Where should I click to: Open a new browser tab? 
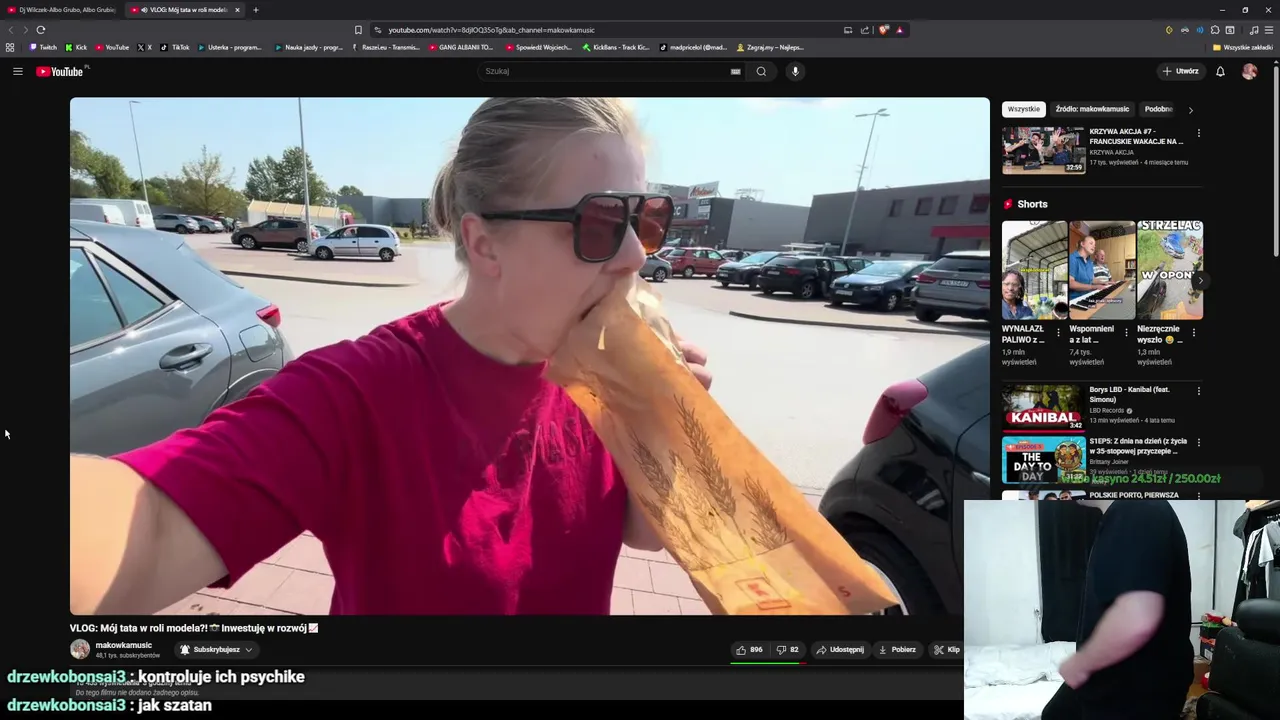click(x=255, y=10)
